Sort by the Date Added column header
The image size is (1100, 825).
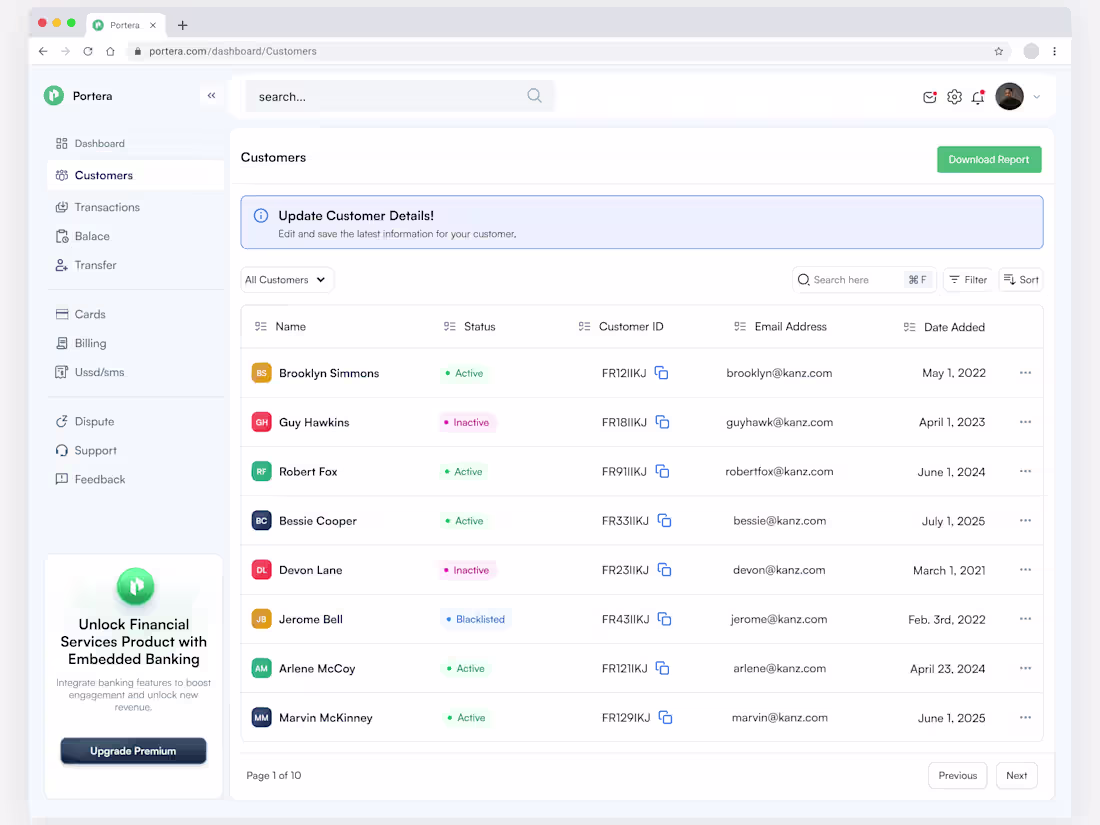(944, 327)
